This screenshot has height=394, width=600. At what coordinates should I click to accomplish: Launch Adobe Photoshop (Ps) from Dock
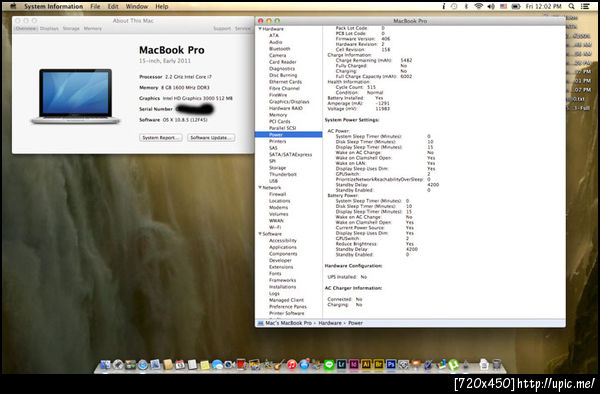click(x=391, y=365)
